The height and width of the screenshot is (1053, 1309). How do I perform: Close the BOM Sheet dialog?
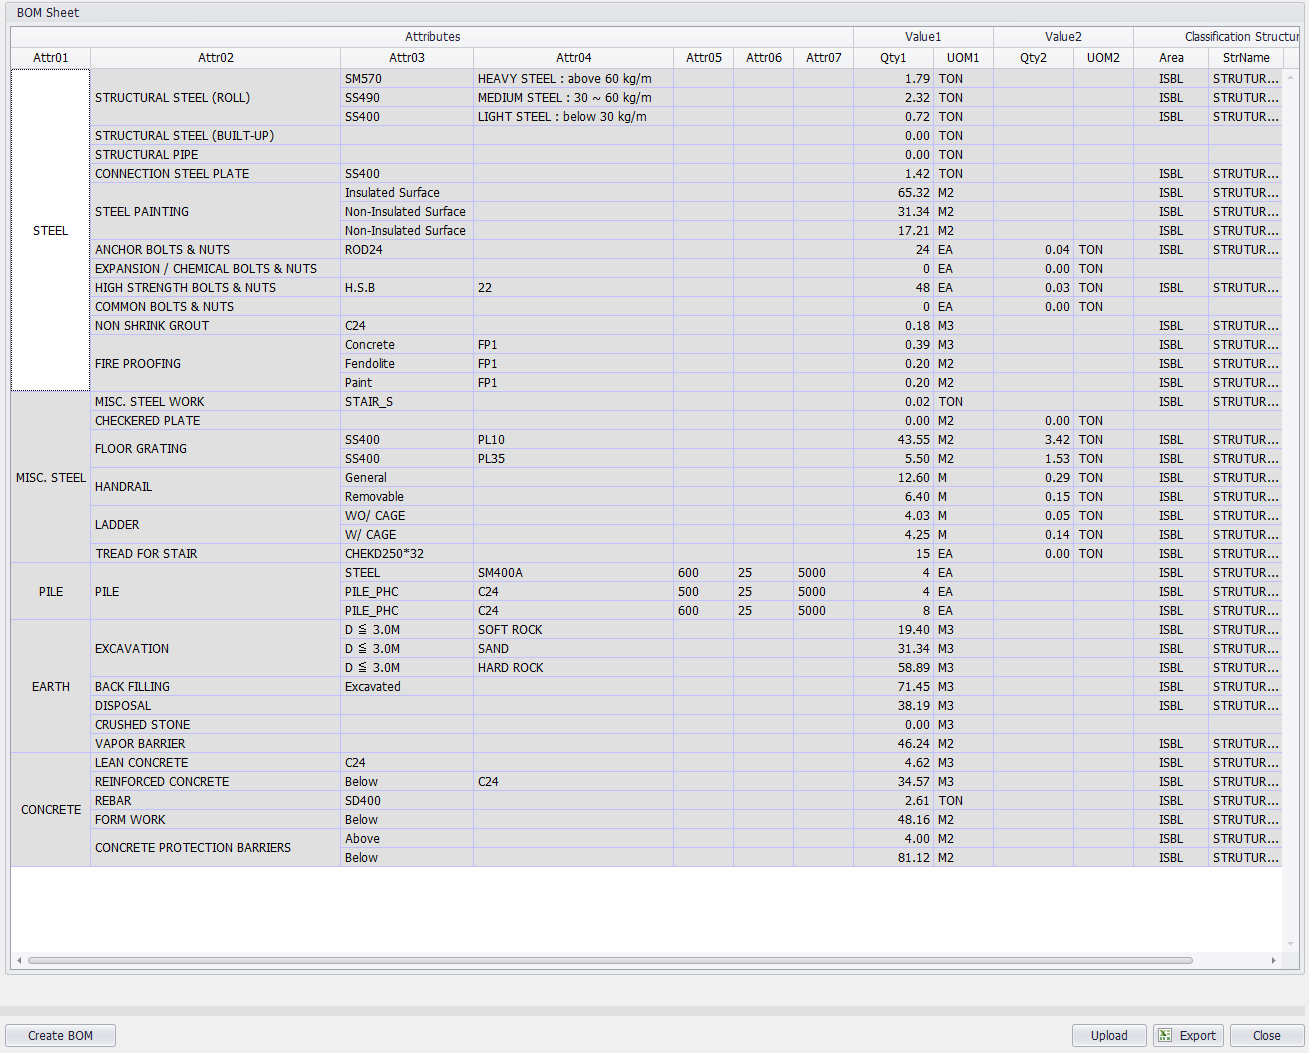coord(1266,1035)
